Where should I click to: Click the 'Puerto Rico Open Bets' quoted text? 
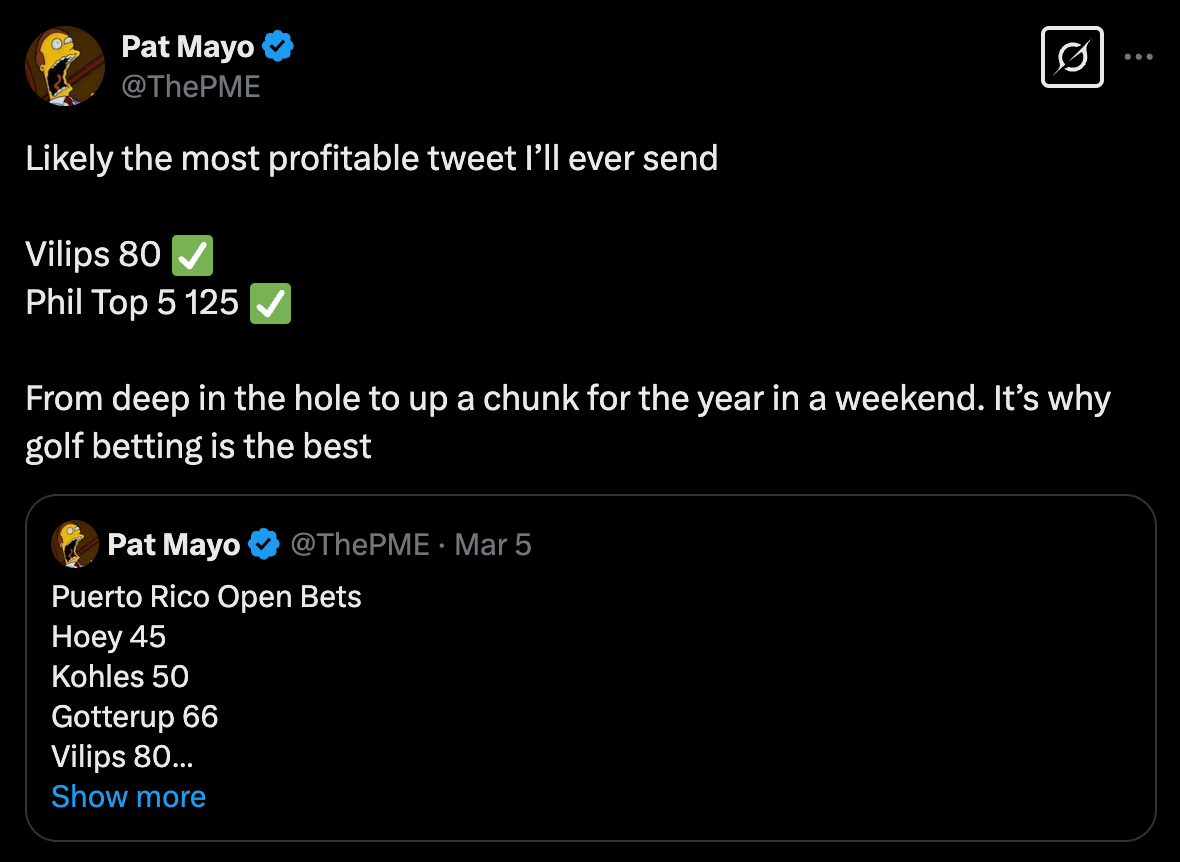[206, 597]
